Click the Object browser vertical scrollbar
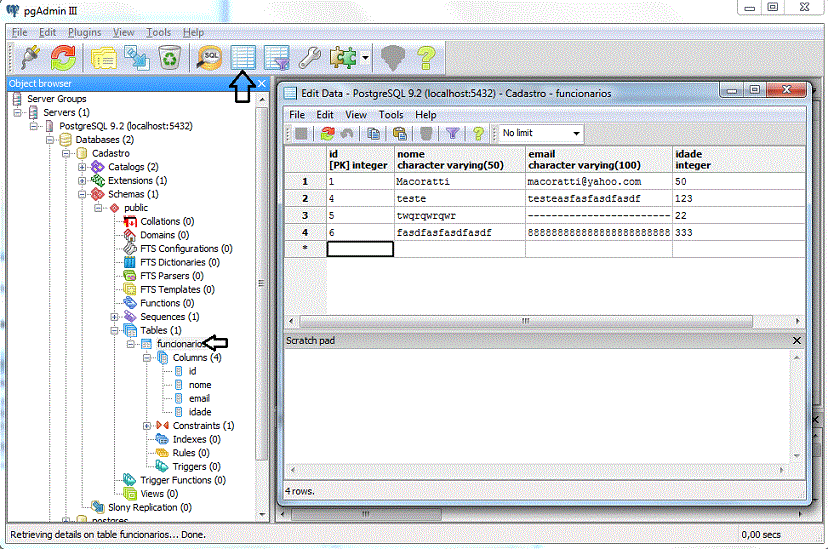This screenshot has width=828, height=549. pyautogui.click(x=262, y=282)
